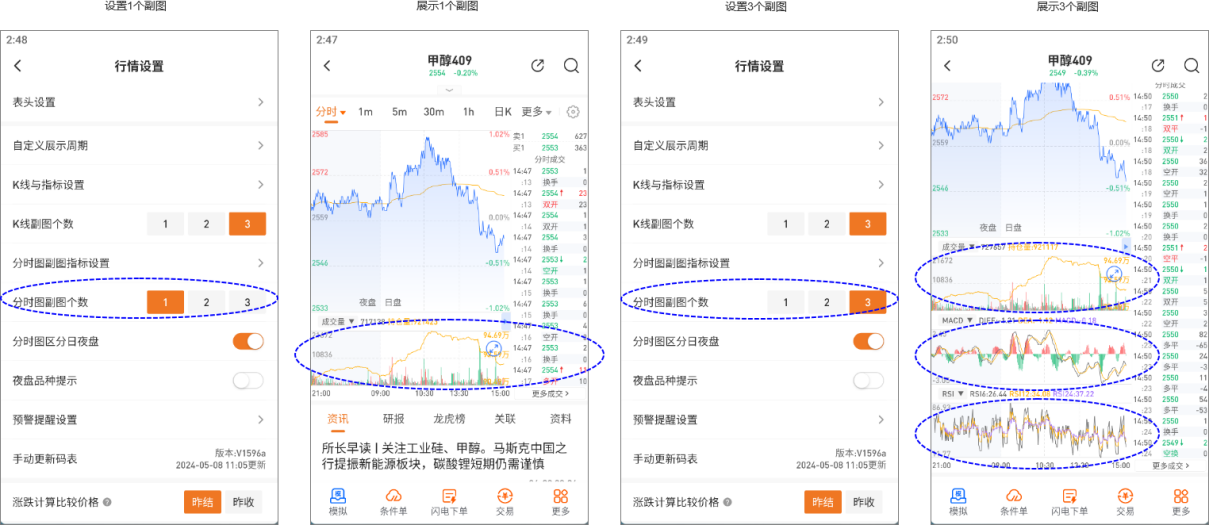Switch to 5m period tab

coord(399,112)
